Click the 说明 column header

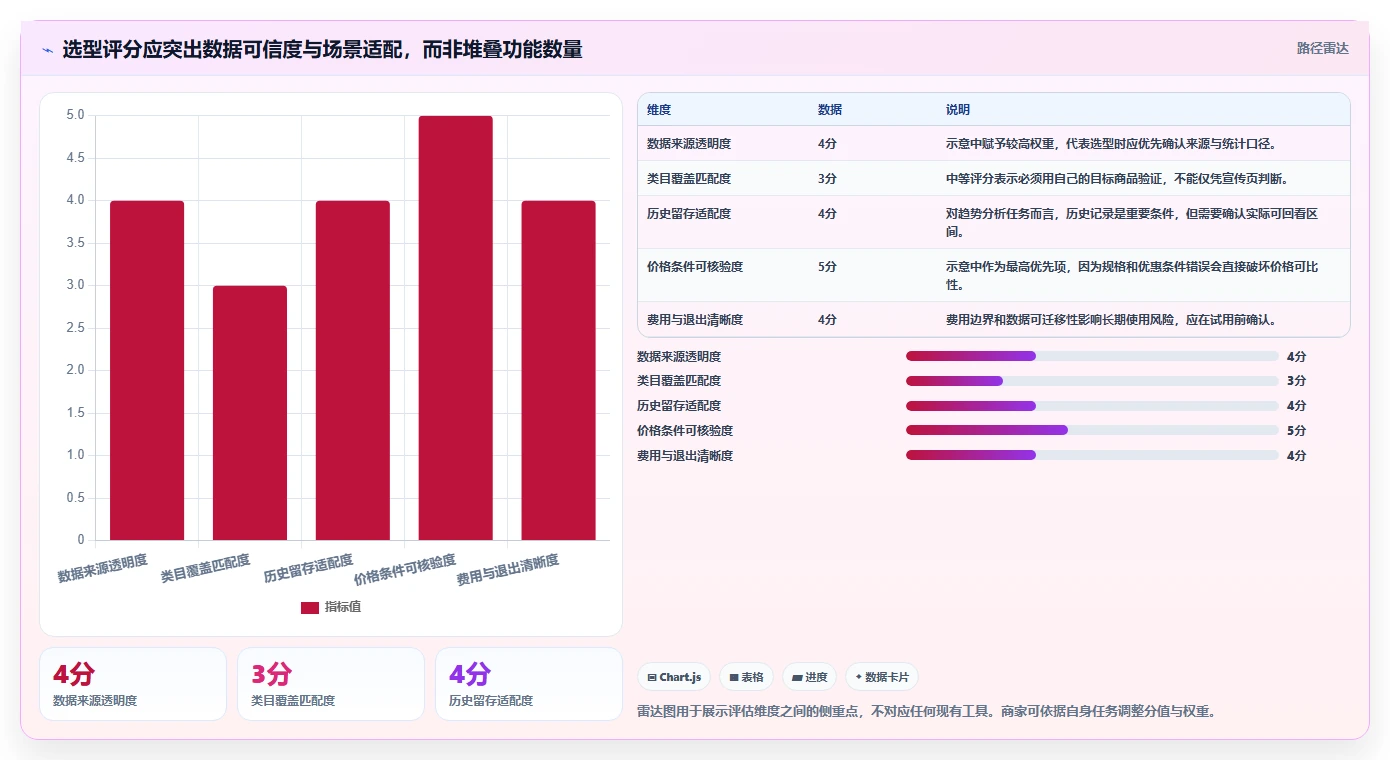tap(958, 110)
